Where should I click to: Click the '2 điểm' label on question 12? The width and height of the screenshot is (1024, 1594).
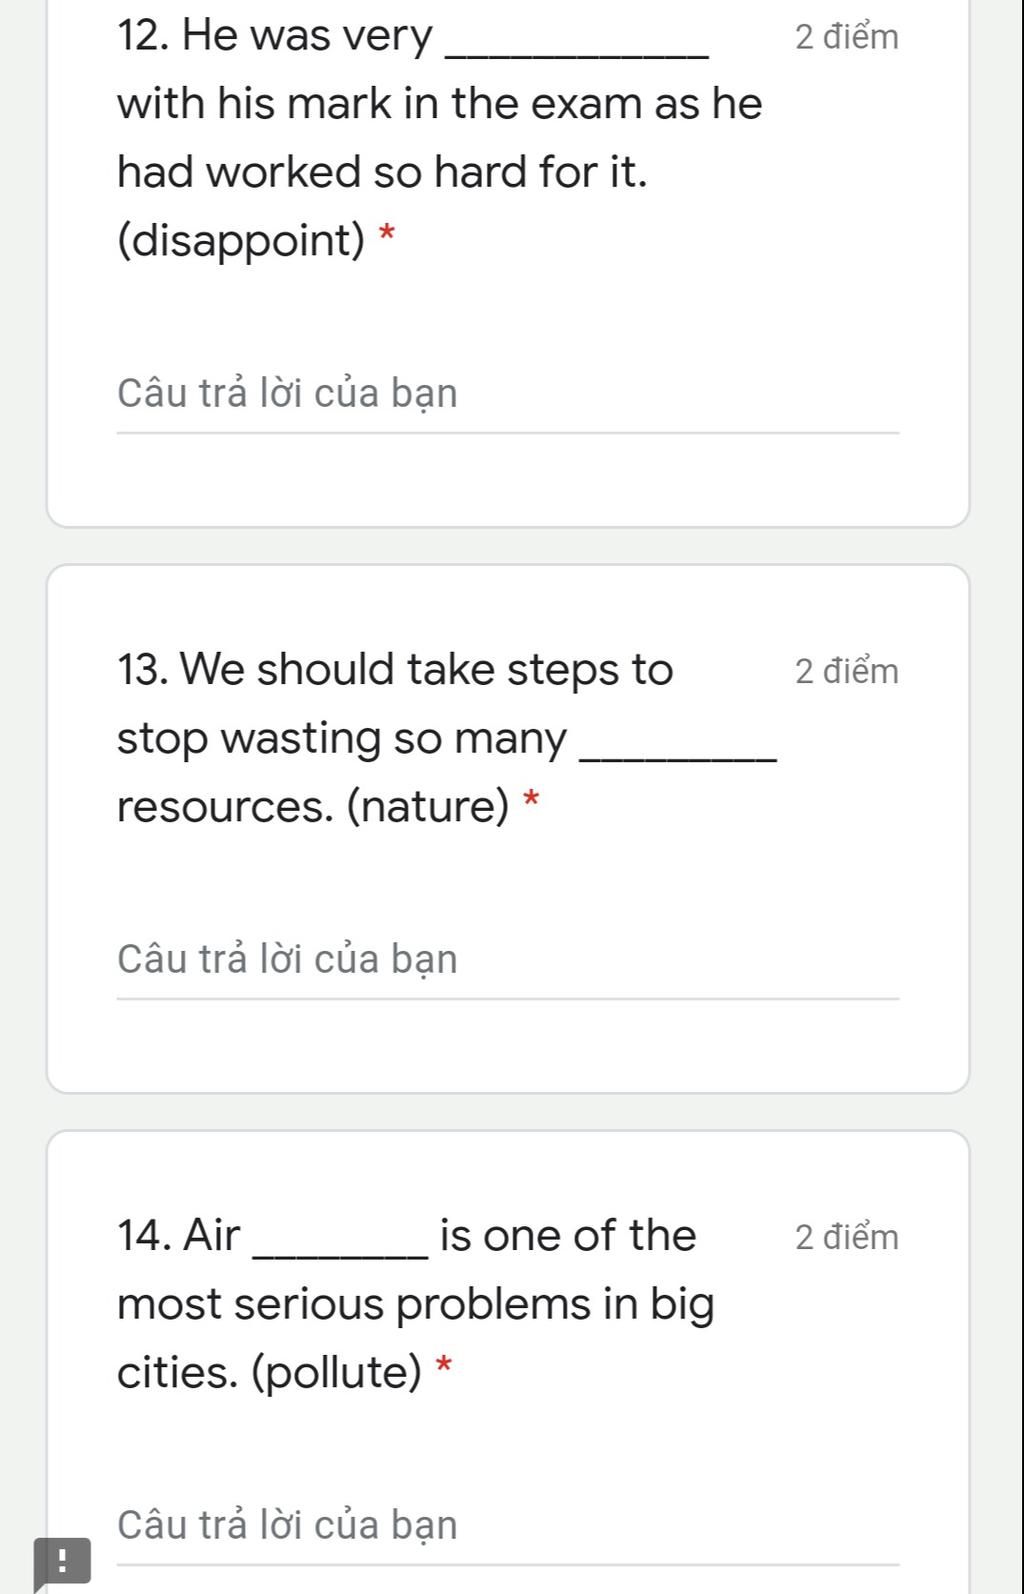point(847,37)
